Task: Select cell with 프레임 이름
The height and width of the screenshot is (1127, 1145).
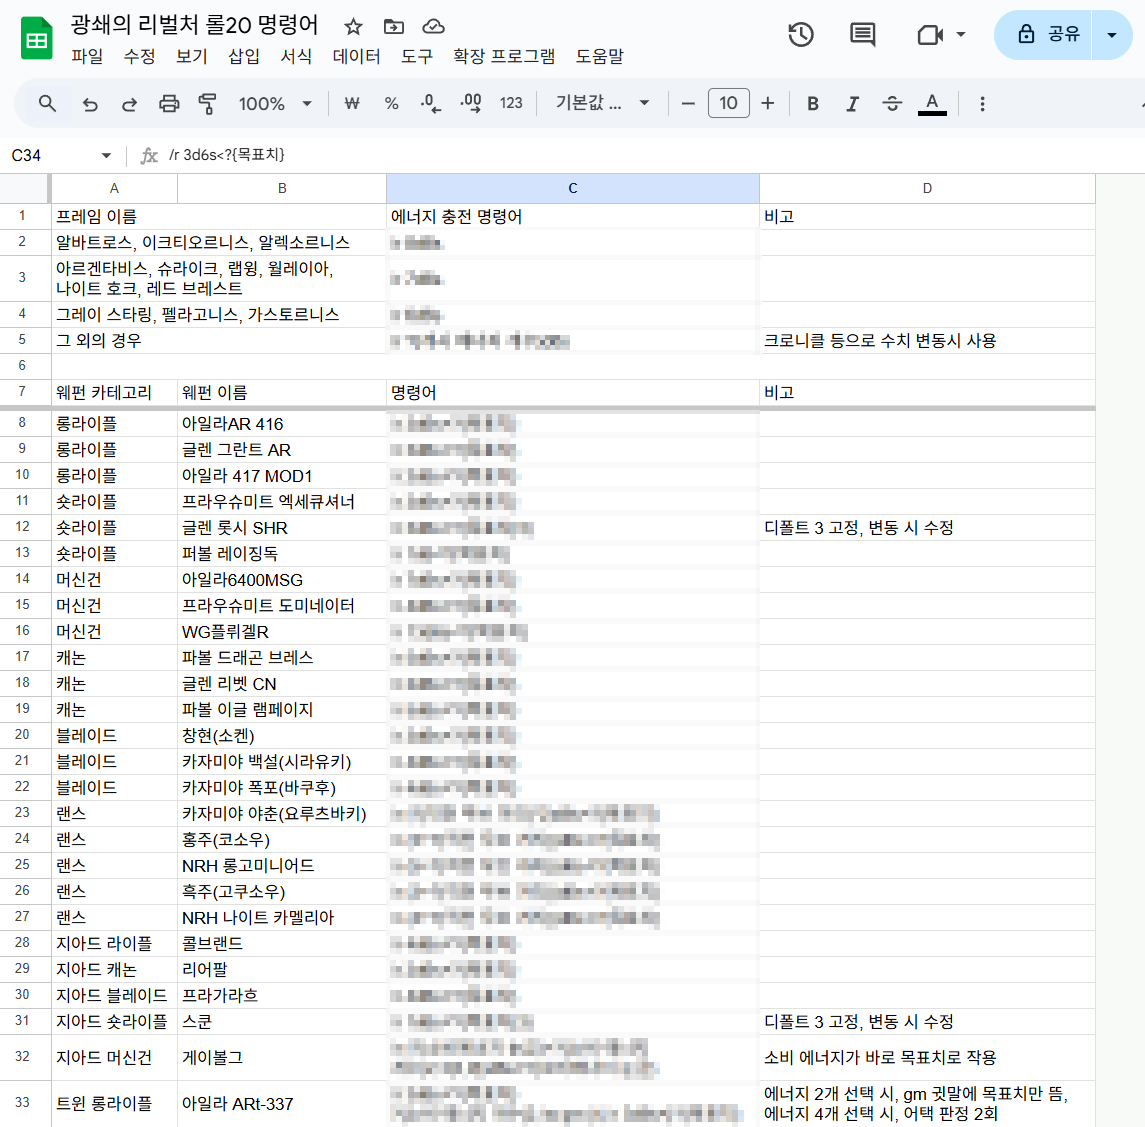Action: 218,216
